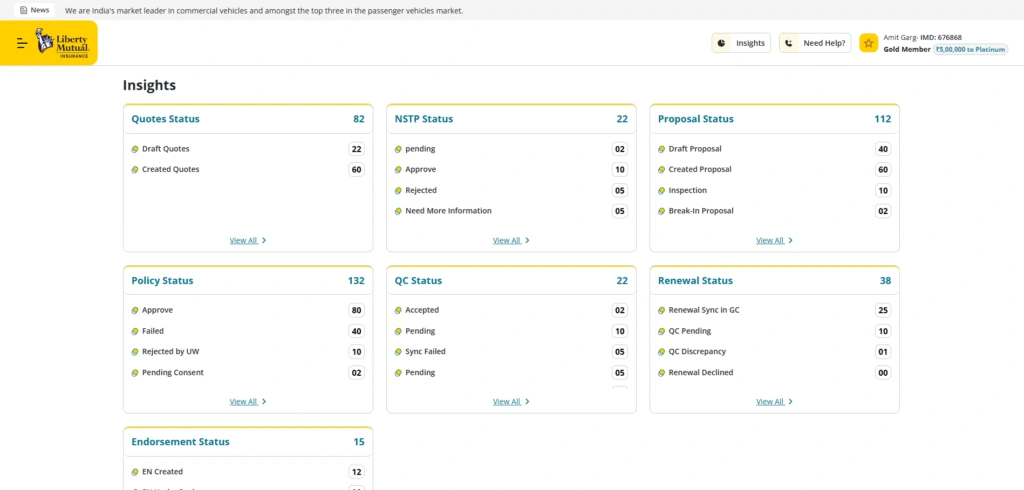Click the gold star membership icon
The height and width of the screenshot is (490, 1024).
(x=868, y=43)
